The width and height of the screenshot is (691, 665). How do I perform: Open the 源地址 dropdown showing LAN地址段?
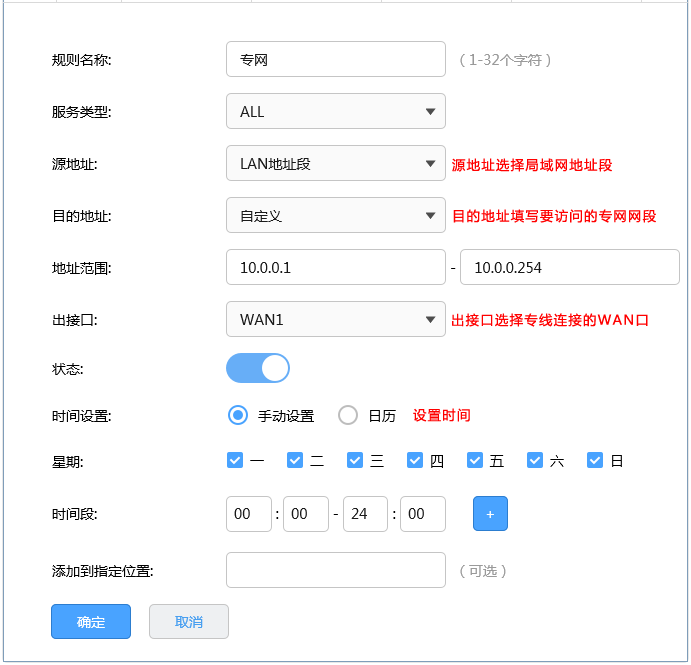335,163
